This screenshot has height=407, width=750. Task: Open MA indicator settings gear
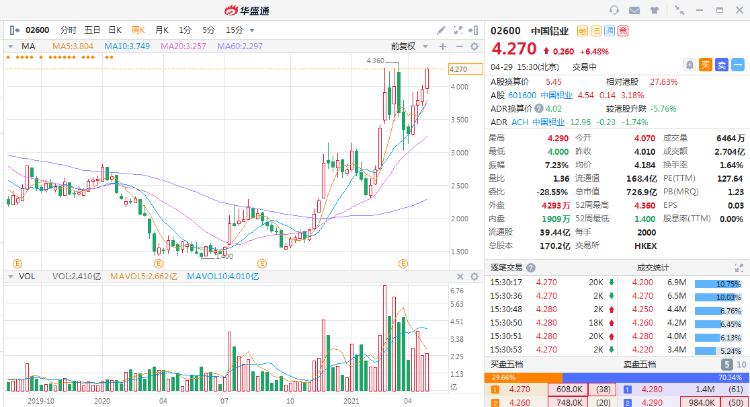474,46
